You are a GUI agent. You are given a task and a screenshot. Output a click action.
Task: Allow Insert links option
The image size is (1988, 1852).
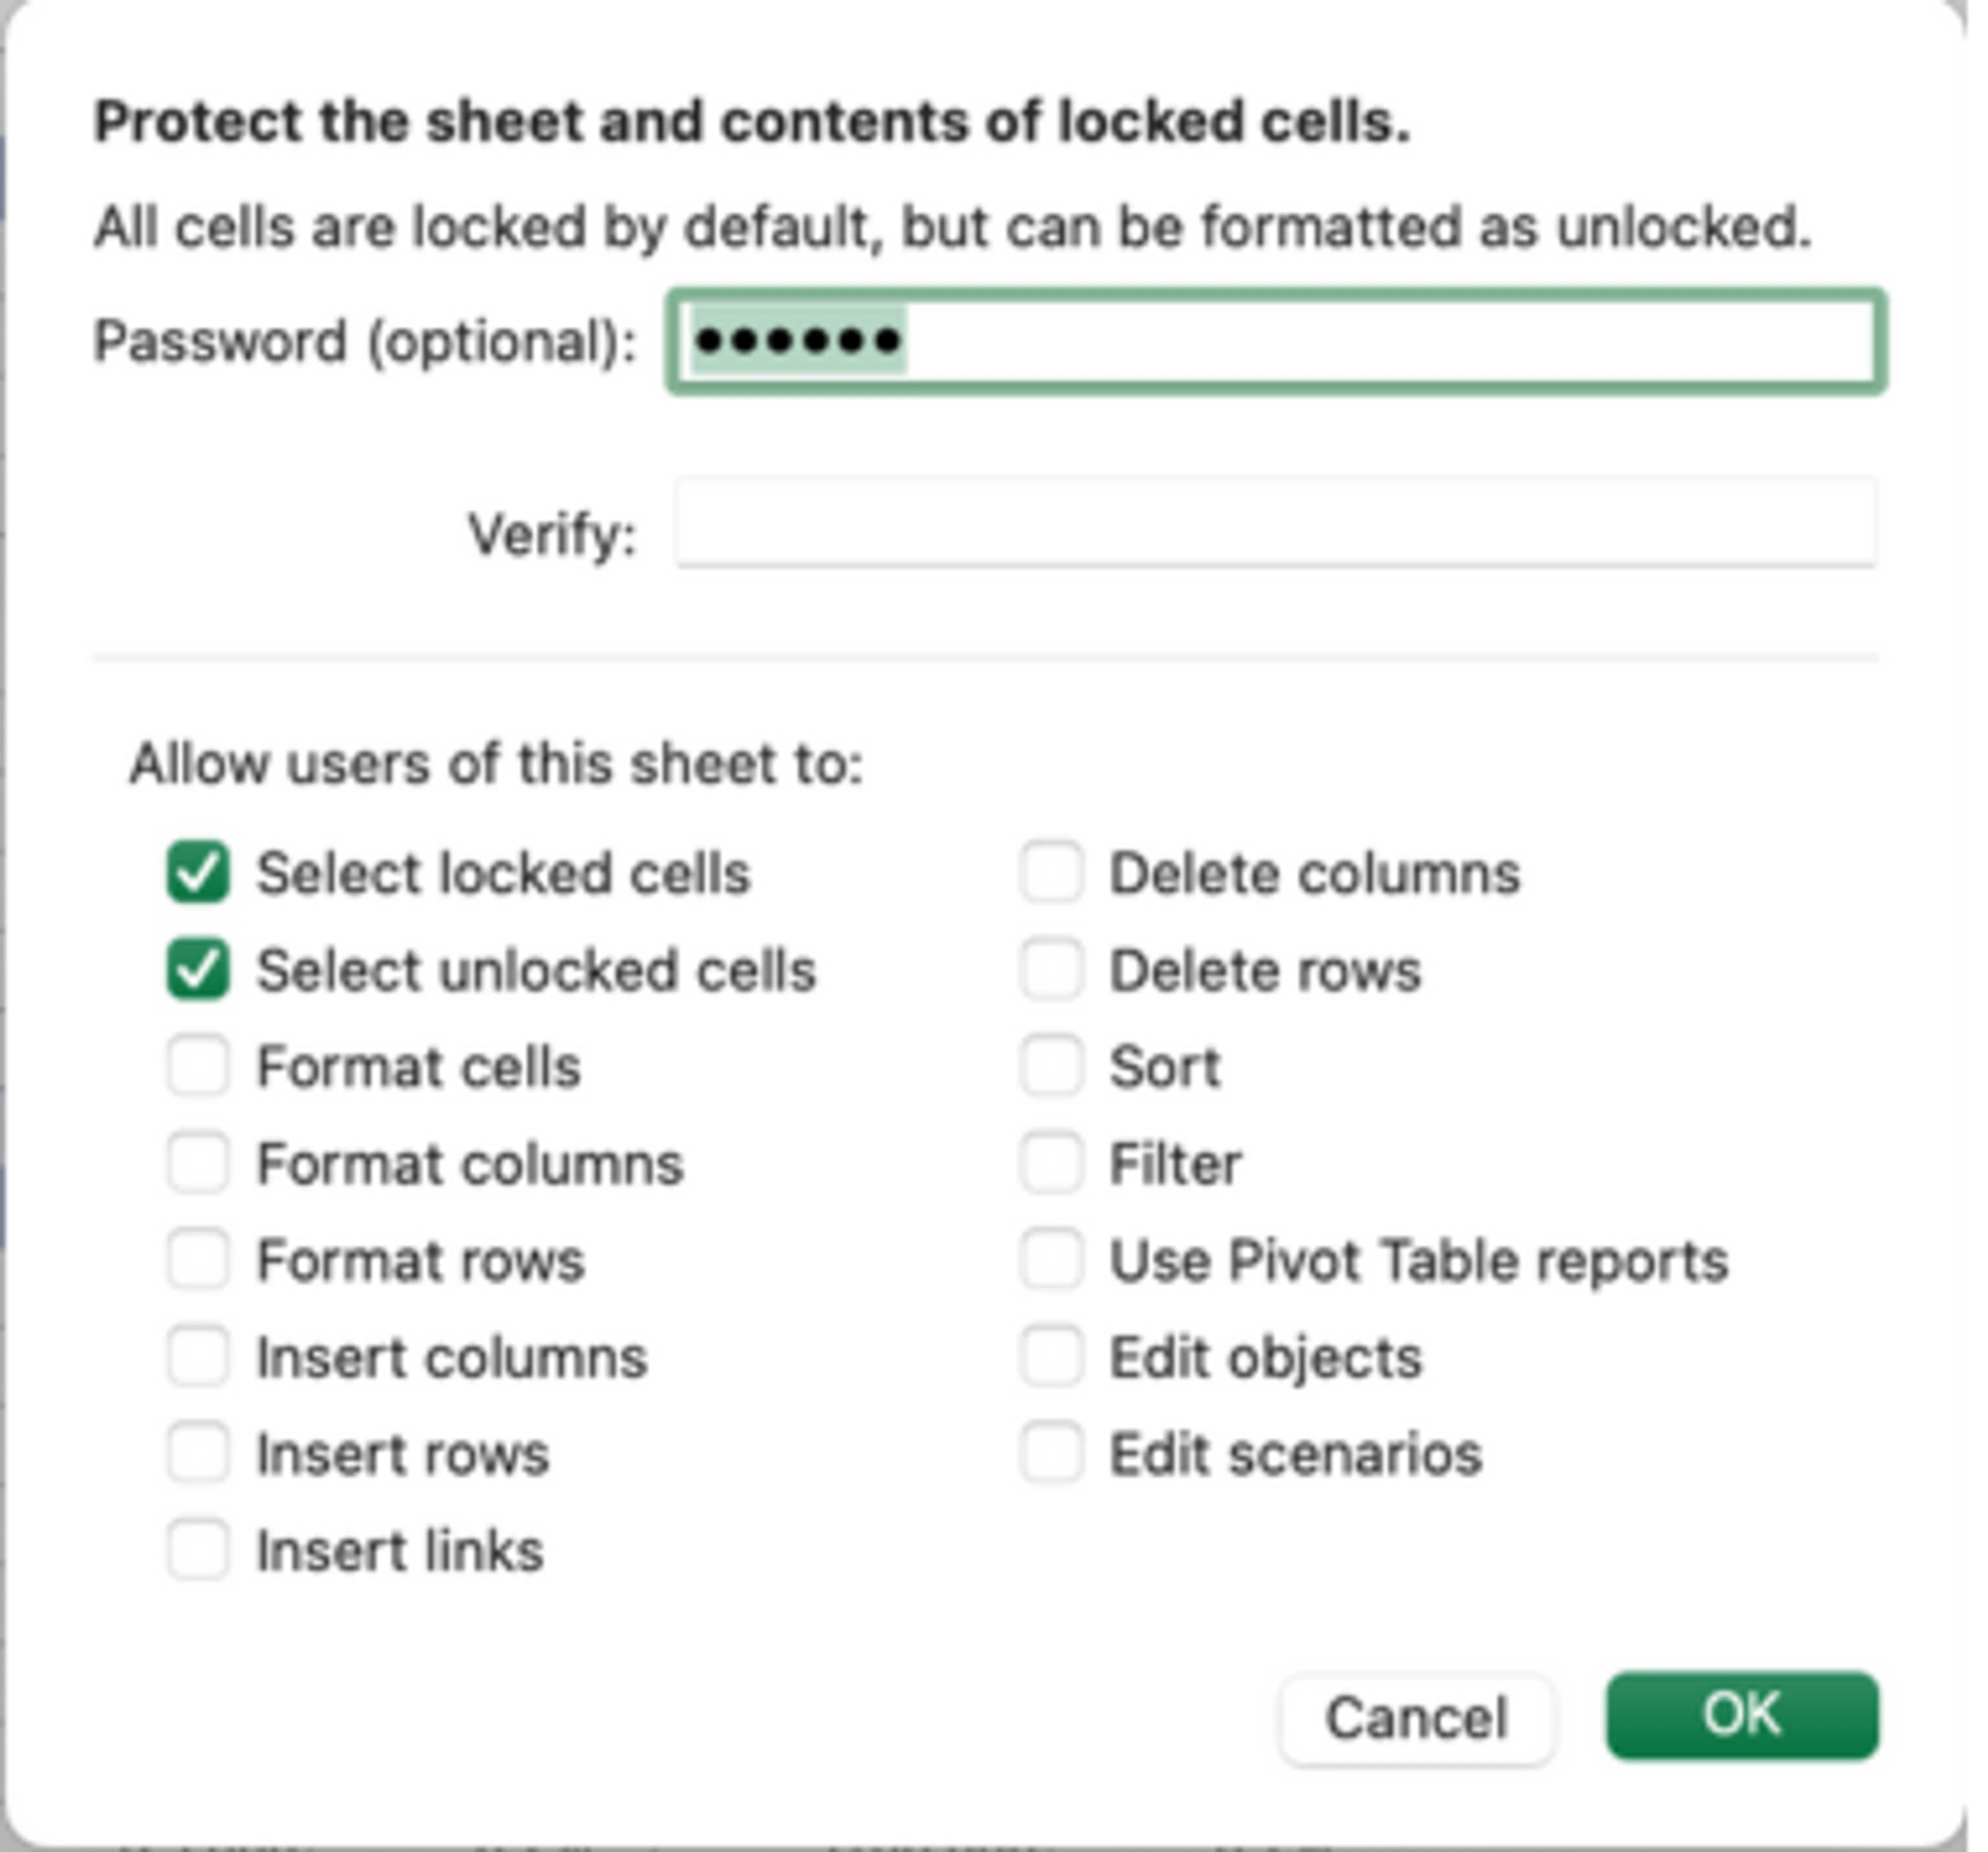pyautogui.click(x=198, y=1550)
